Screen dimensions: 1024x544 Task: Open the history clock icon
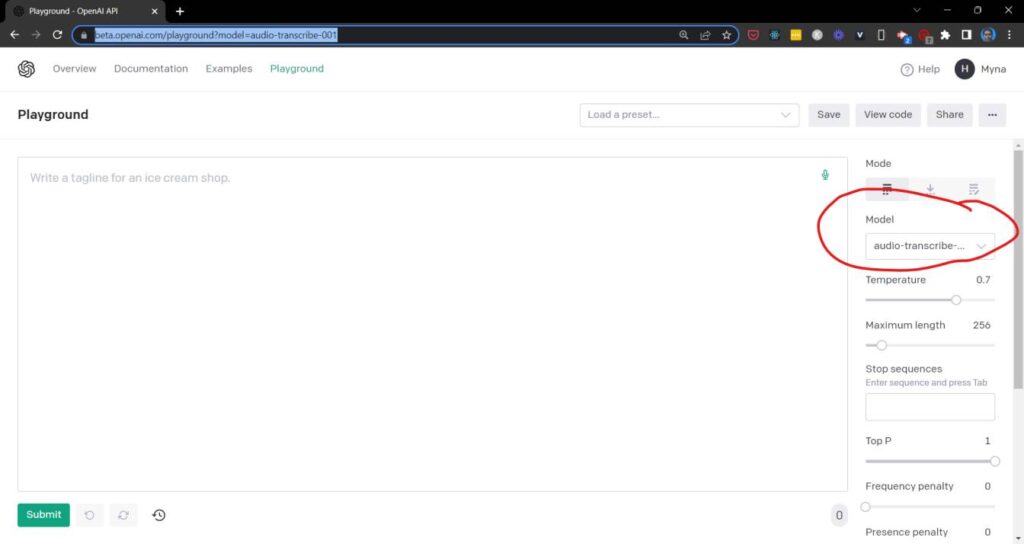(159, 515)
